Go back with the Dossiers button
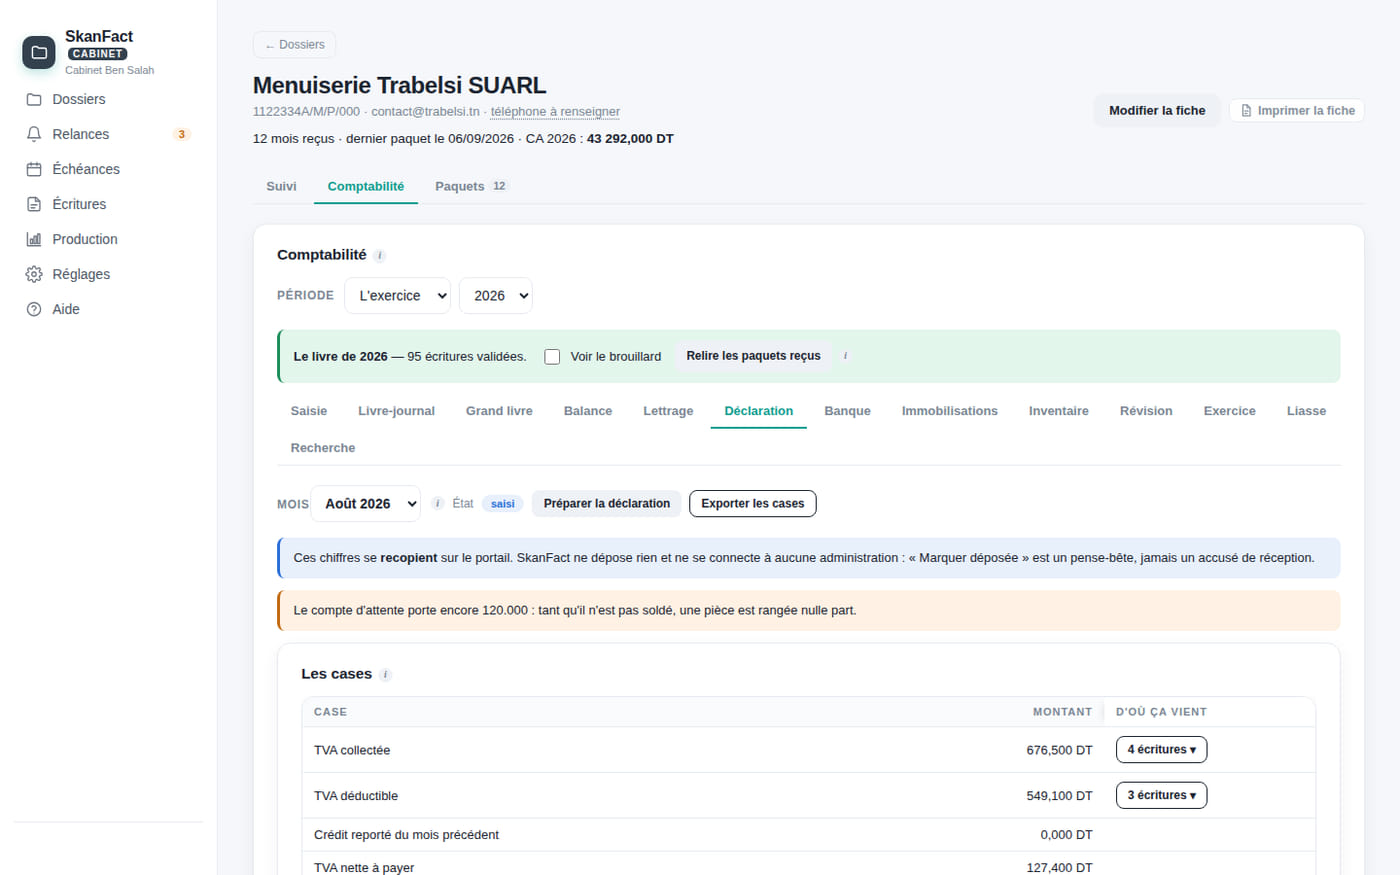Screen dimensions: 1400x875 point(294,45)
